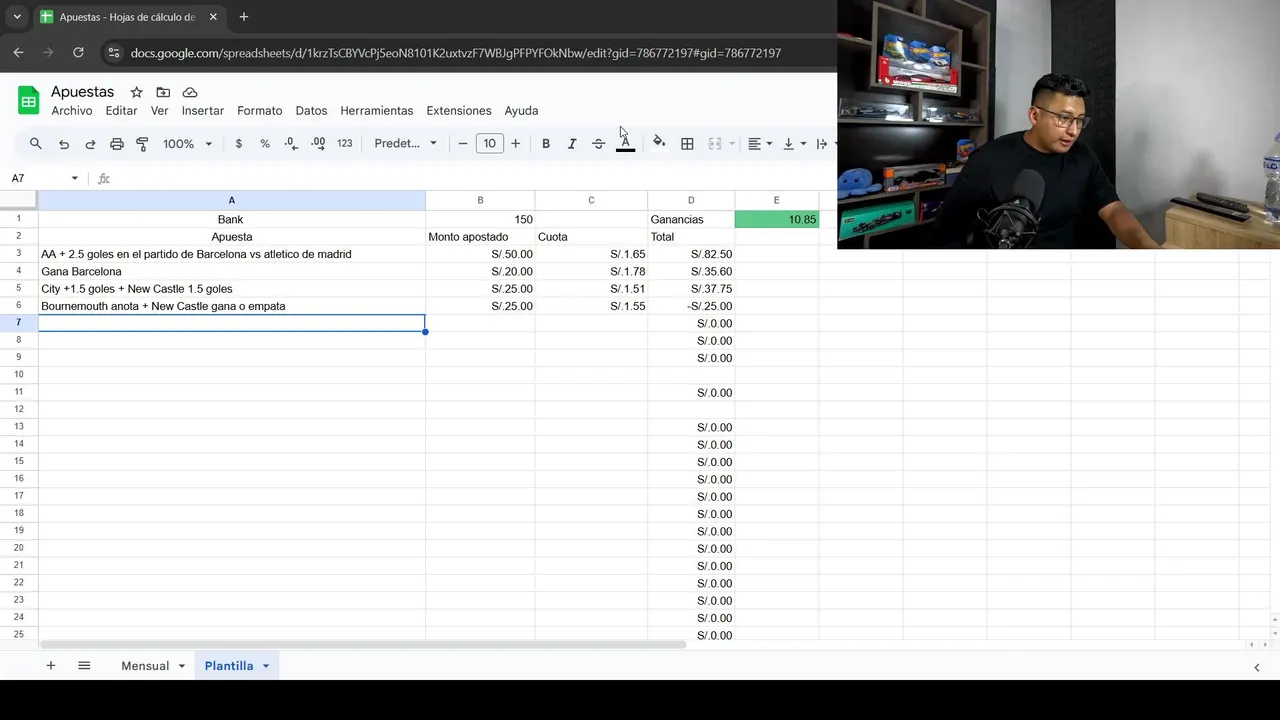Open the Herramientas menu
This screenshot has height=720, width=1280.
click(377, 111)
